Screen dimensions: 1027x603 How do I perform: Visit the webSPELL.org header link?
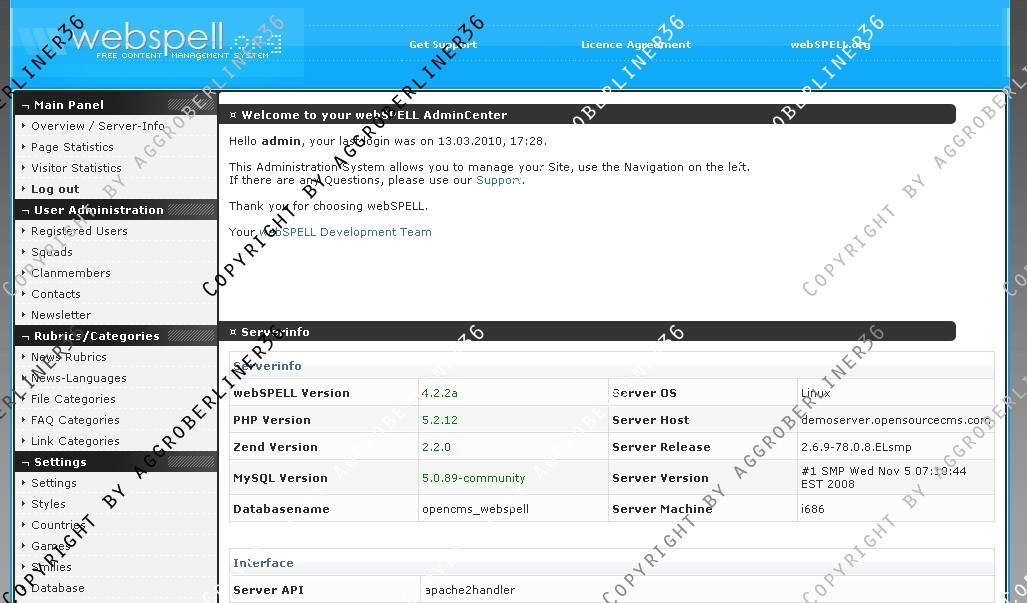click(x=830, y=45)
